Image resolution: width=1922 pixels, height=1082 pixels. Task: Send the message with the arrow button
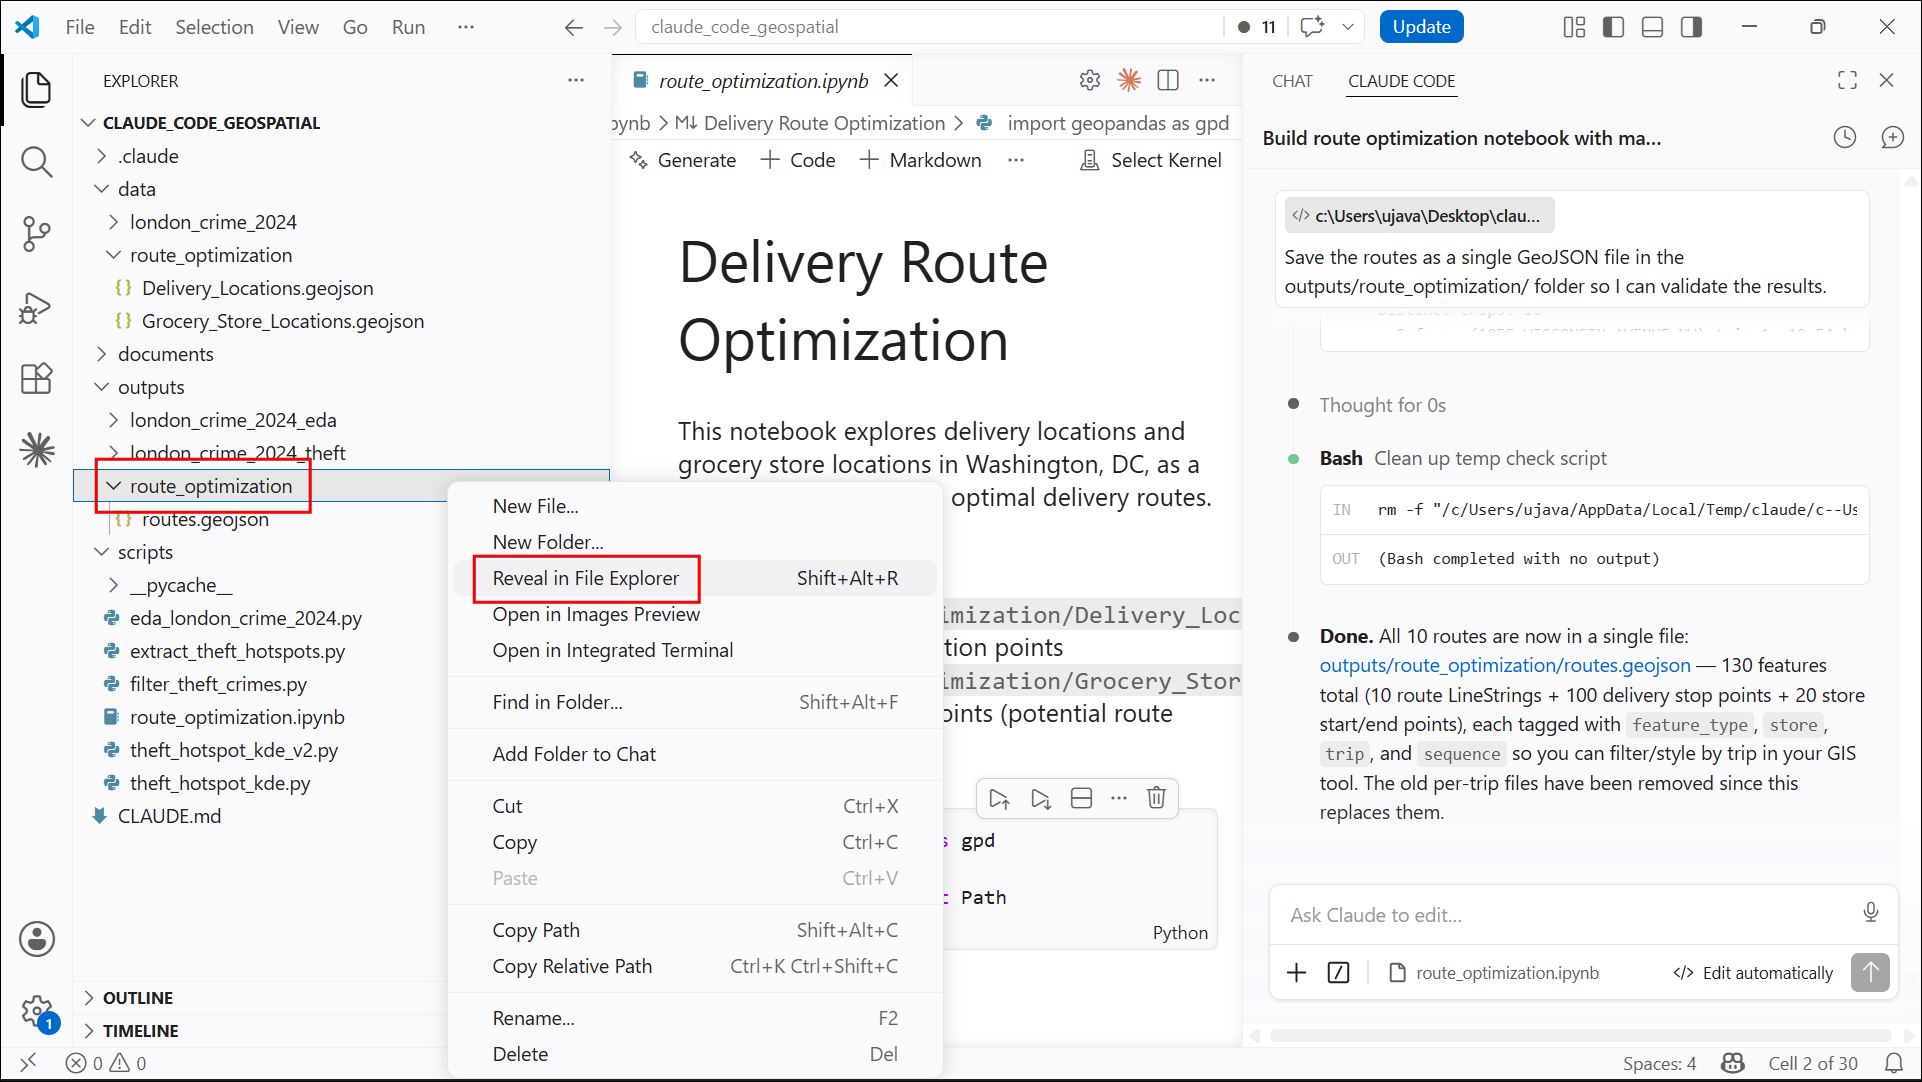(1870, 972)
